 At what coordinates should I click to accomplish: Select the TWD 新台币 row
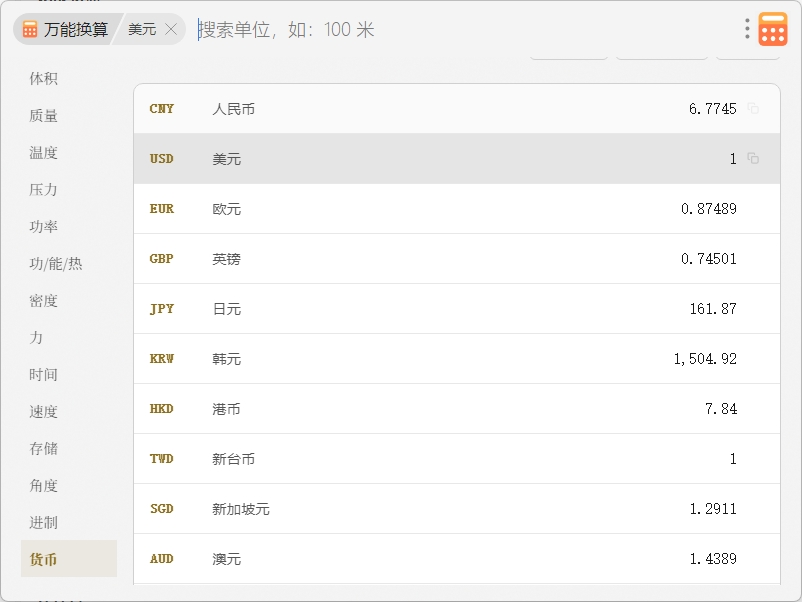point(457,459)
